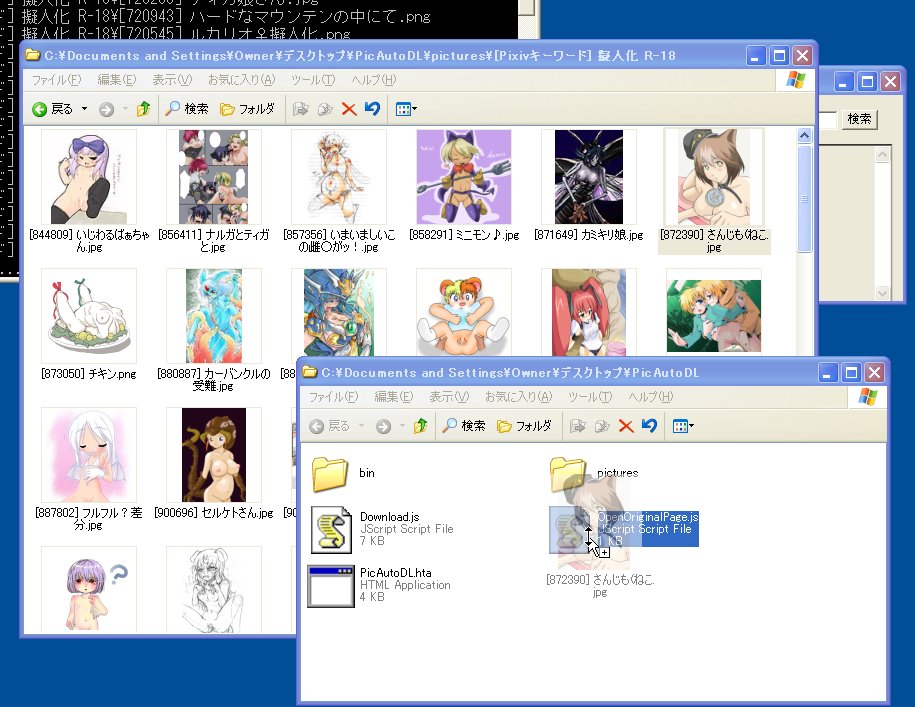Screen dimensions: 915x707
Task: Select file name [873050] チキン.png
Action: [89, 373]
